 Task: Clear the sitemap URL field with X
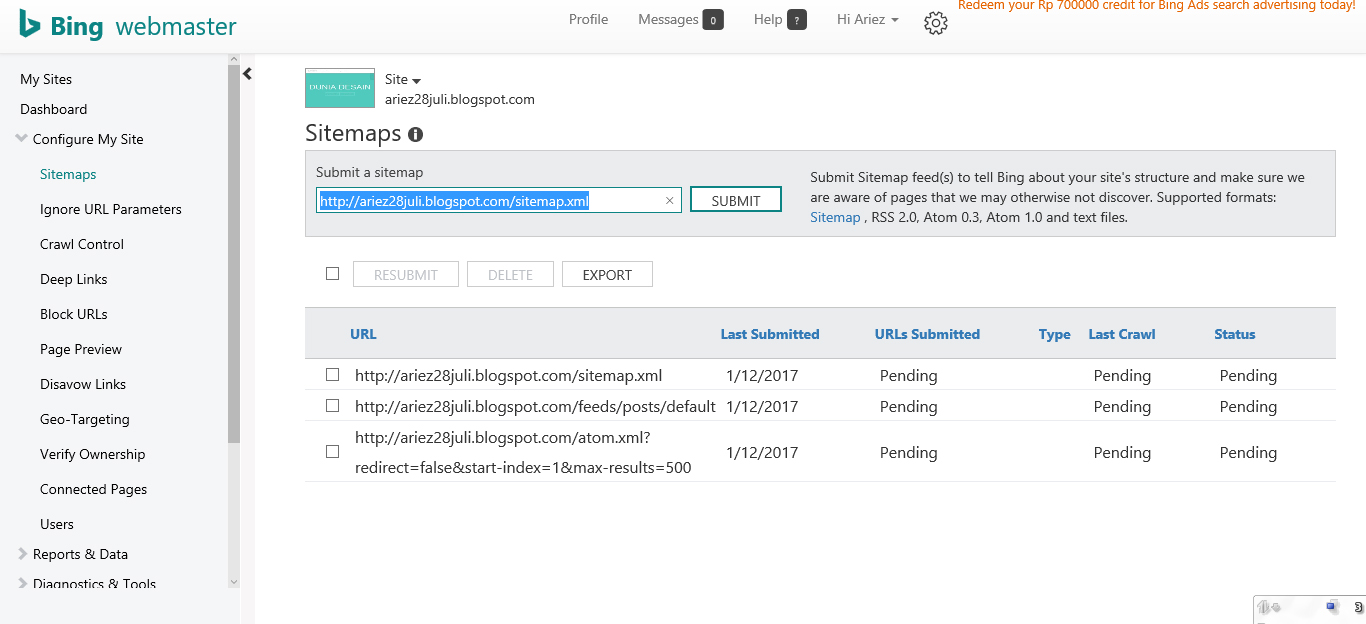pos(670,201)
